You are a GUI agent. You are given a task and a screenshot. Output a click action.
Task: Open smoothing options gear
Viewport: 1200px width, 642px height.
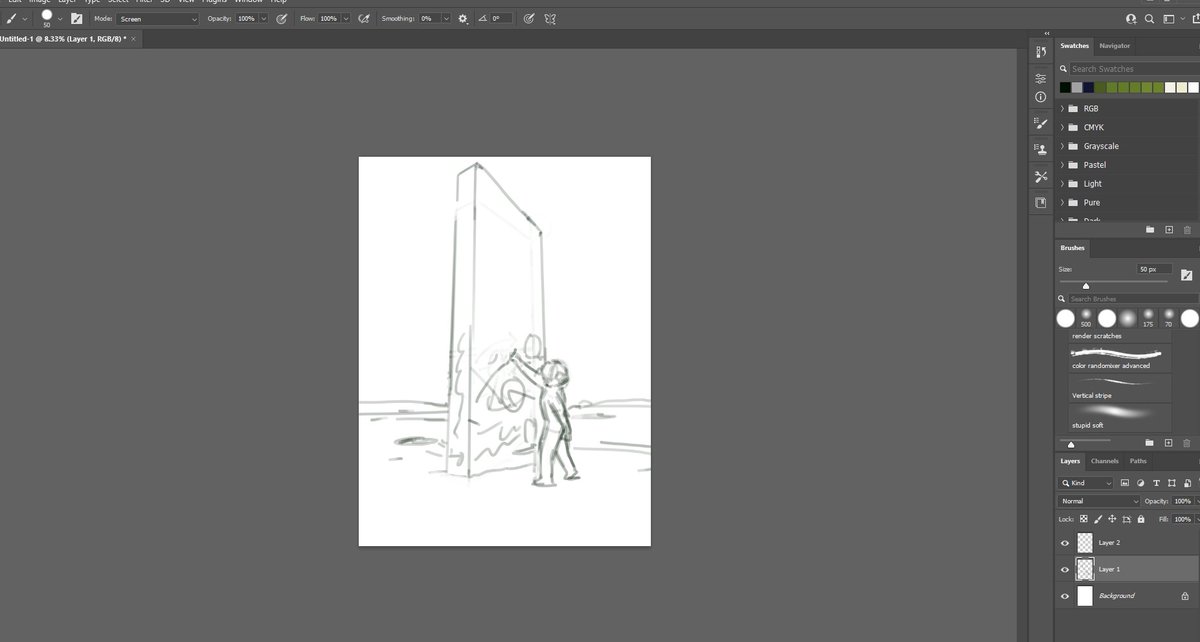(x=463, y=18)
